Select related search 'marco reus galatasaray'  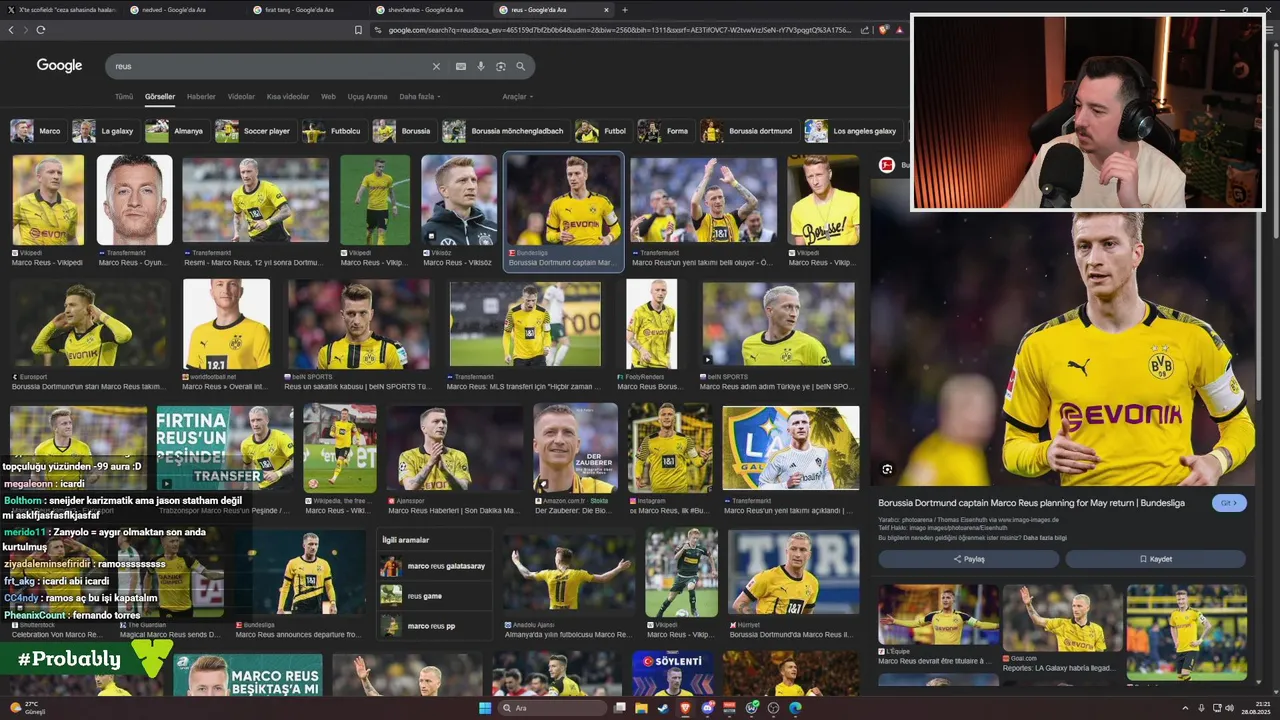pyautogui.click(x=435, y=566)
